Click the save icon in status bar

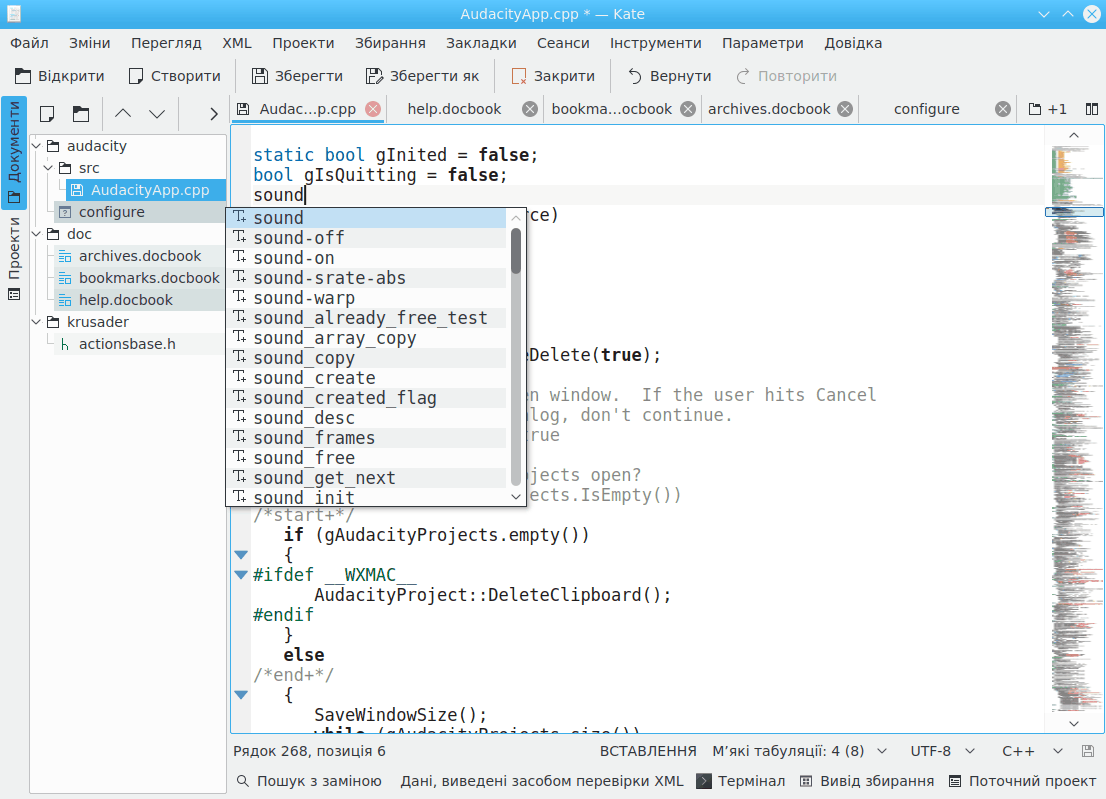click(x=1088, y=751)
